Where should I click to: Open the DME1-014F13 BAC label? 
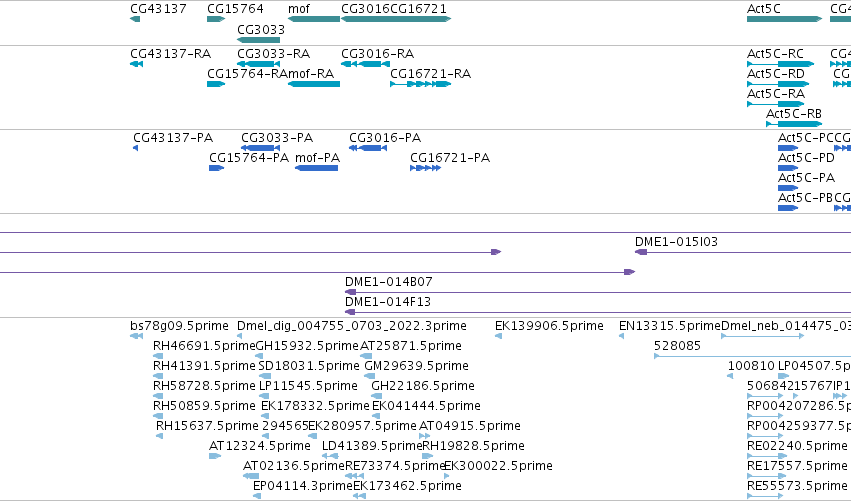pos(388,302)
